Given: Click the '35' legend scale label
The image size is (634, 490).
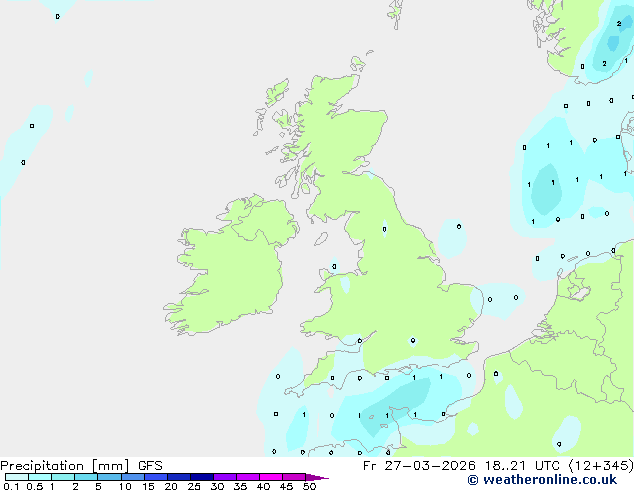Looking at the screenshot, I should coord(240,486).
